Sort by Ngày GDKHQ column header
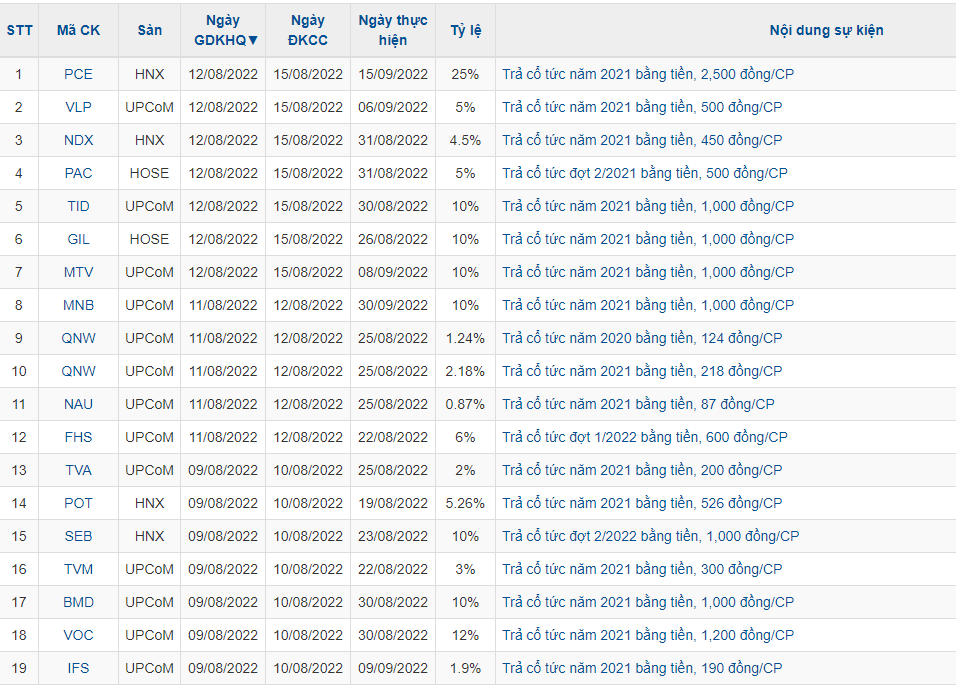 coord(223,30)
